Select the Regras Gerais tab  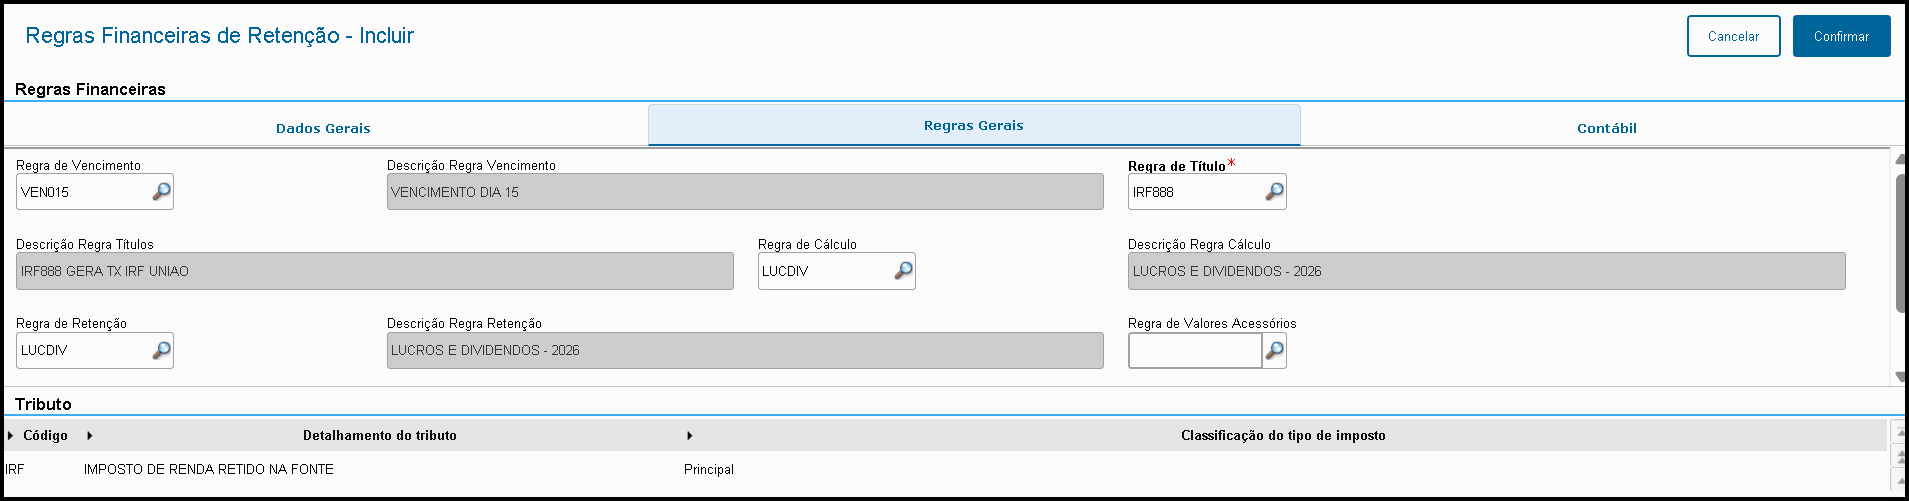973,126
